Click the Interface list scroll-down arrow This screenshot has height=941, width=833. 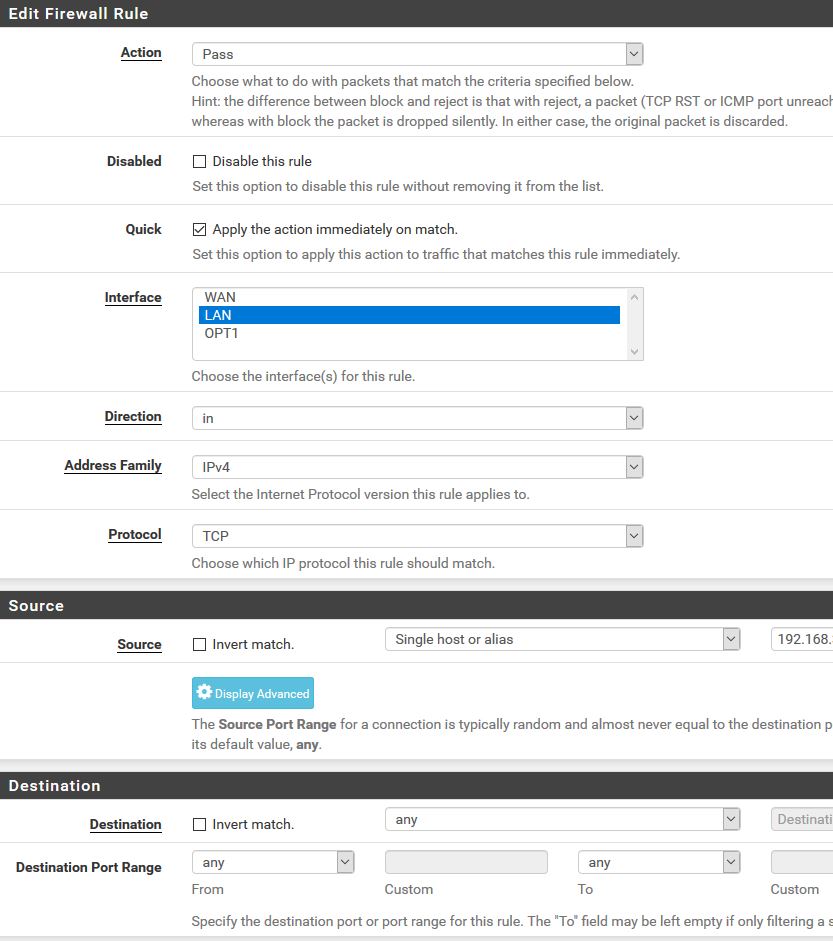click(634, 352)
